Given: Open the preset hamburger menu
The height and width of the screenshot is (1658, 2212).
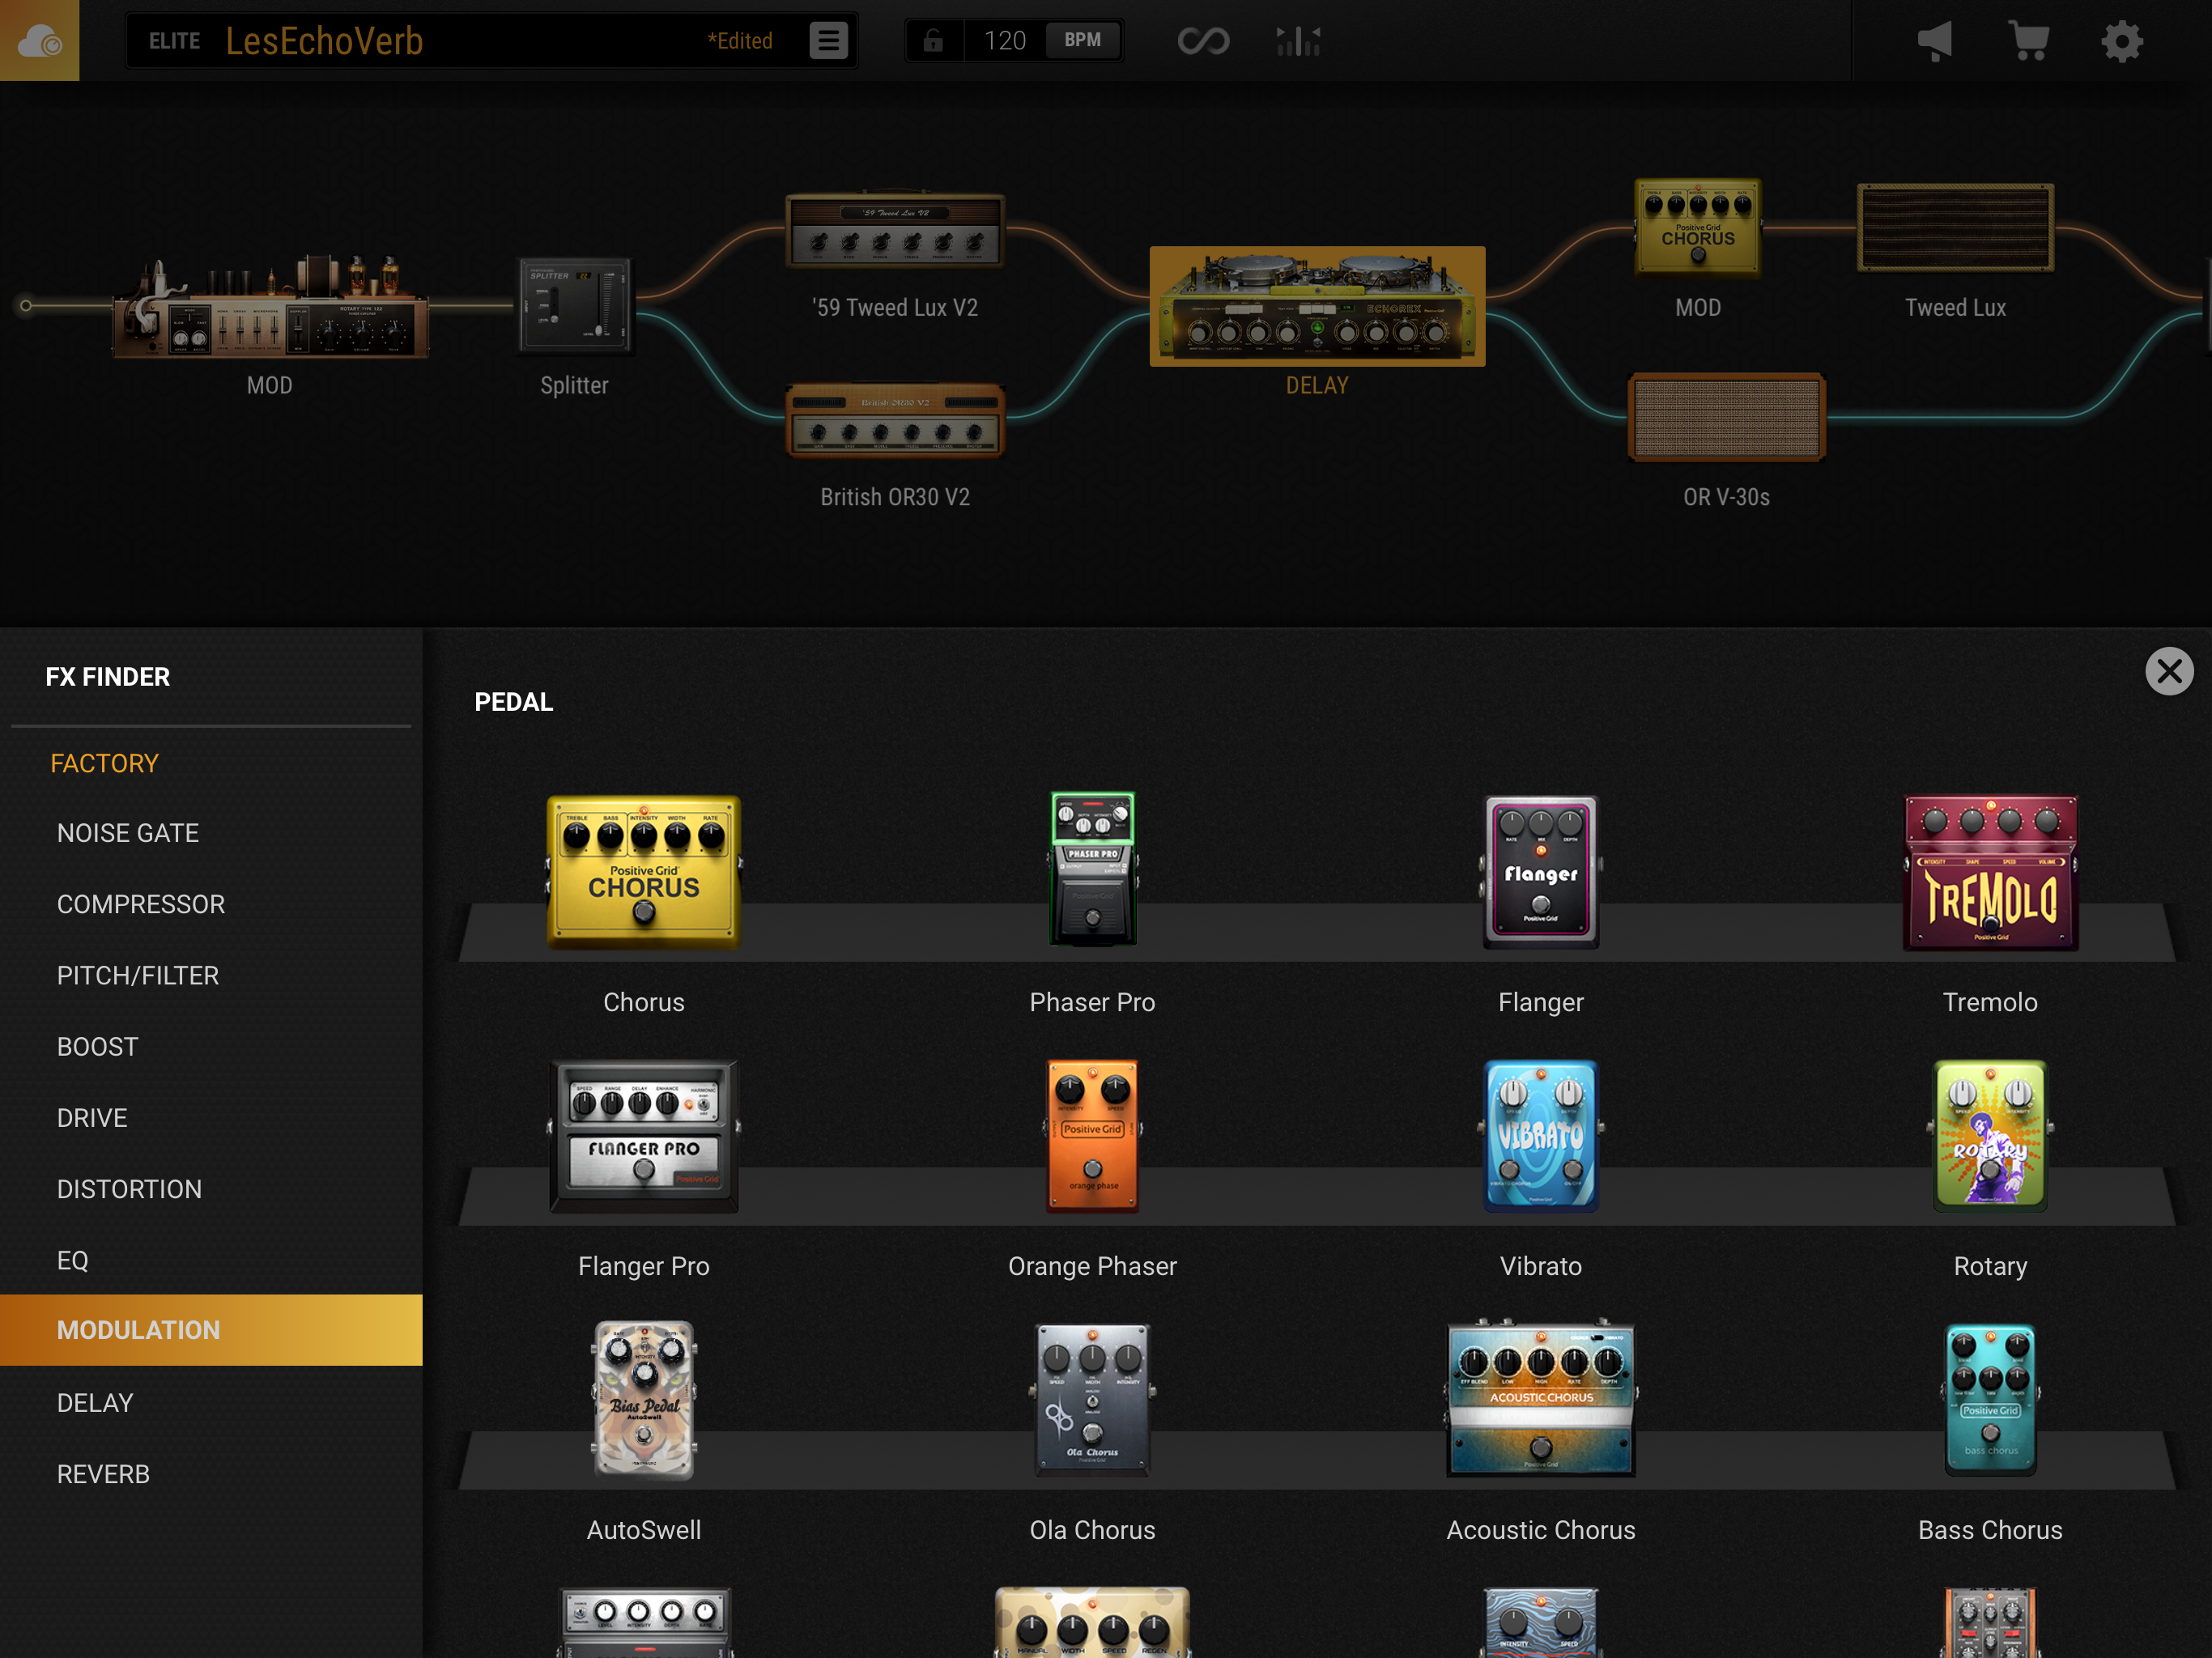Looking at the screenshot, I should [828, 40].
